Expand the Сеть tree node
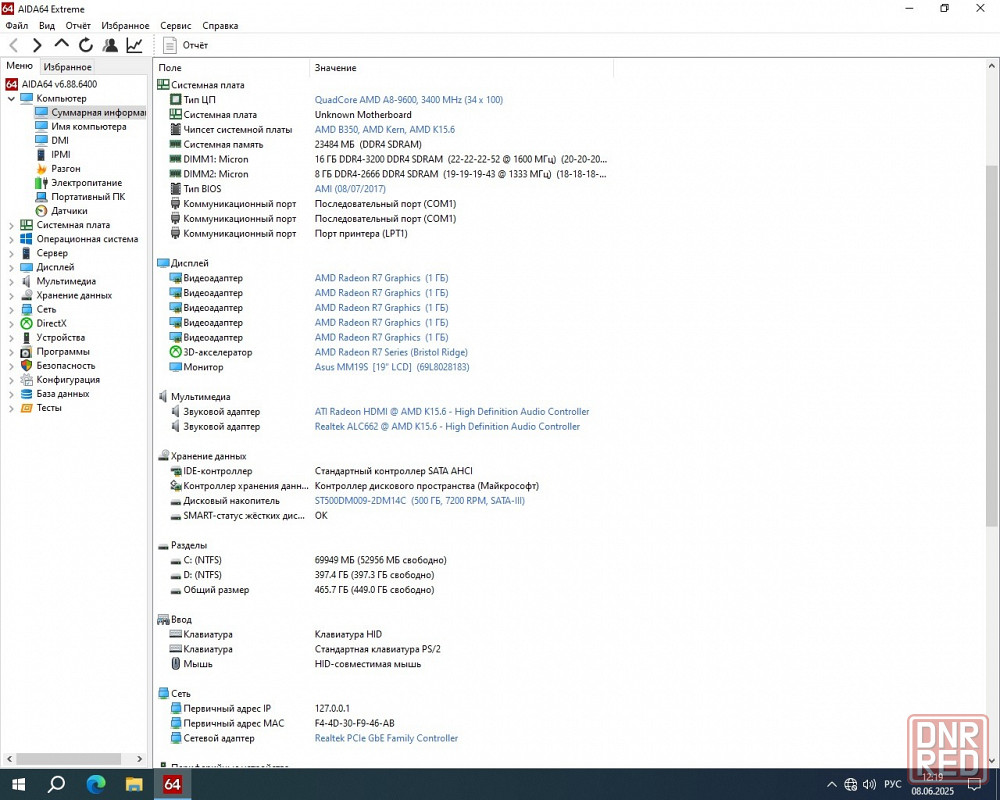1000x800 pixels. (11, 309)
